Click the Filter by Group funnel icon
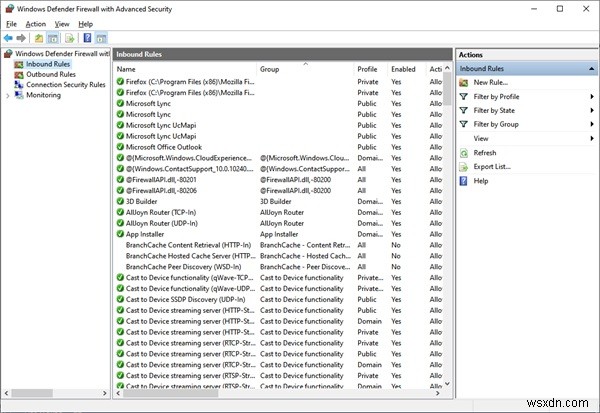The image size is (600, 413). click(x=463, y=124)
